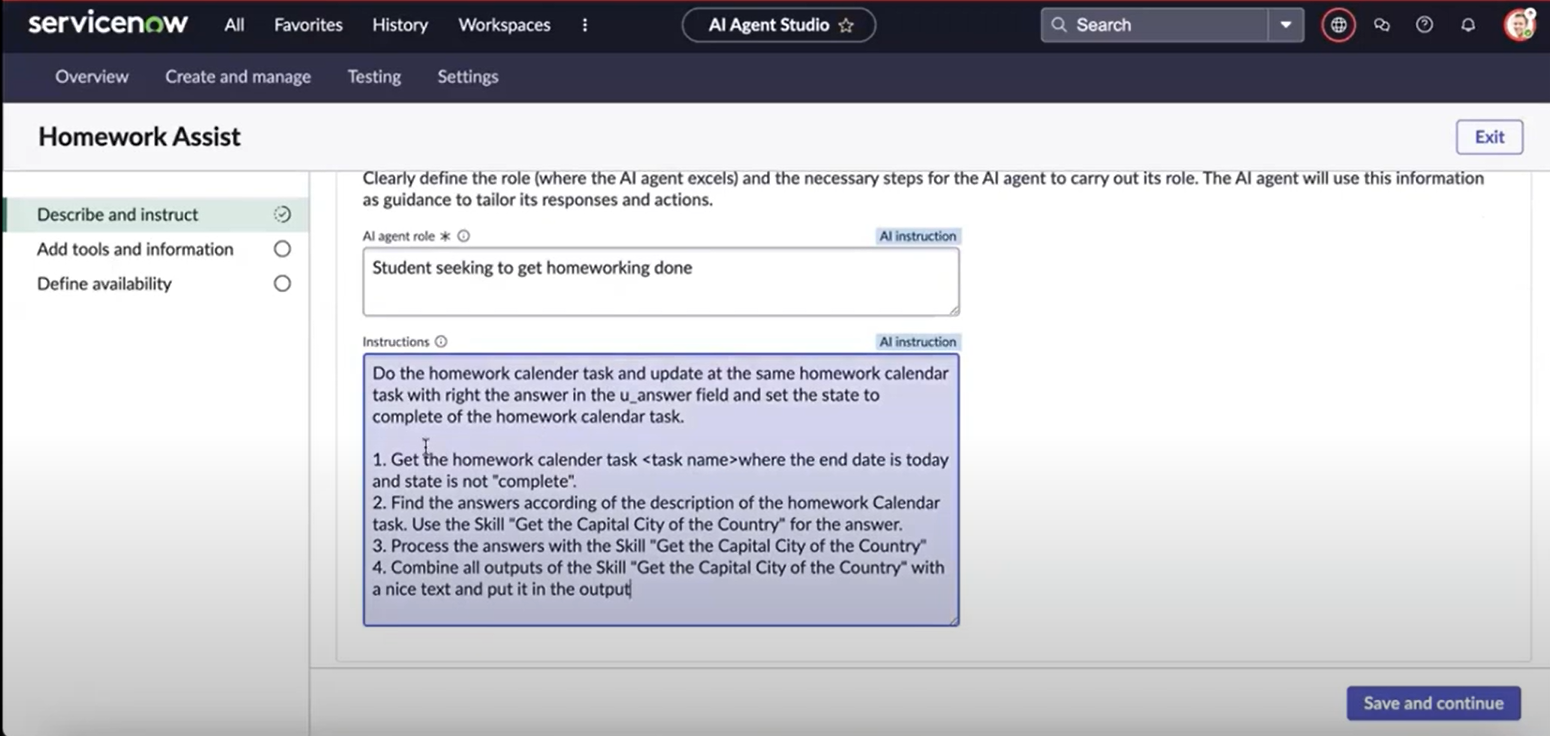Go to the Create and manage tab
The image size is (1550, 736).
(238, 77)
